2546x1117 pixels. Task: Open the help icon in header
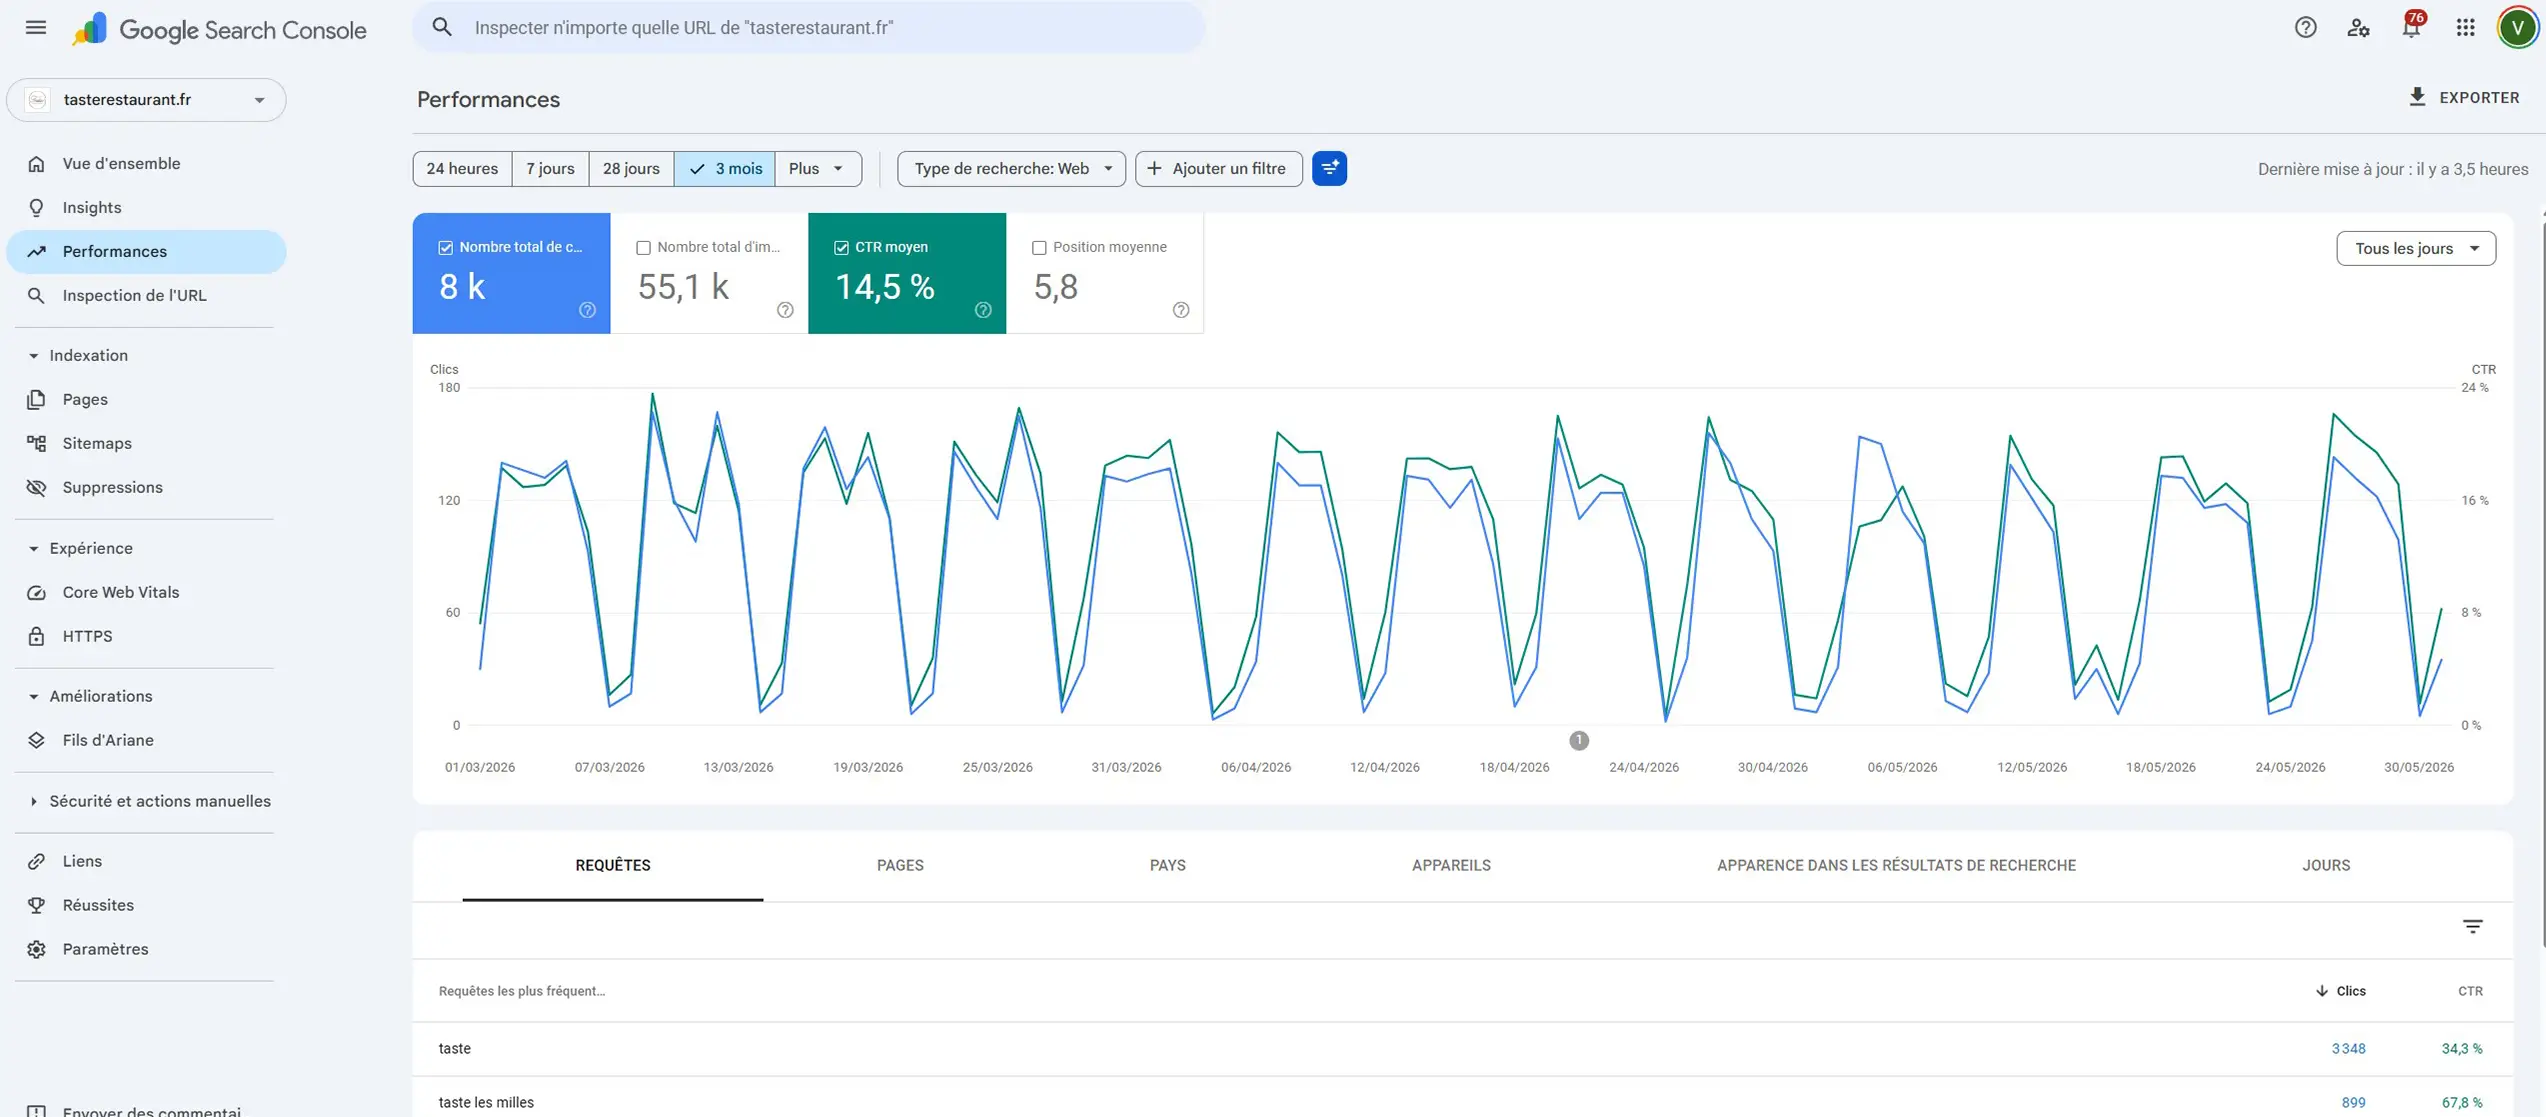click(x=2305, y=28)
